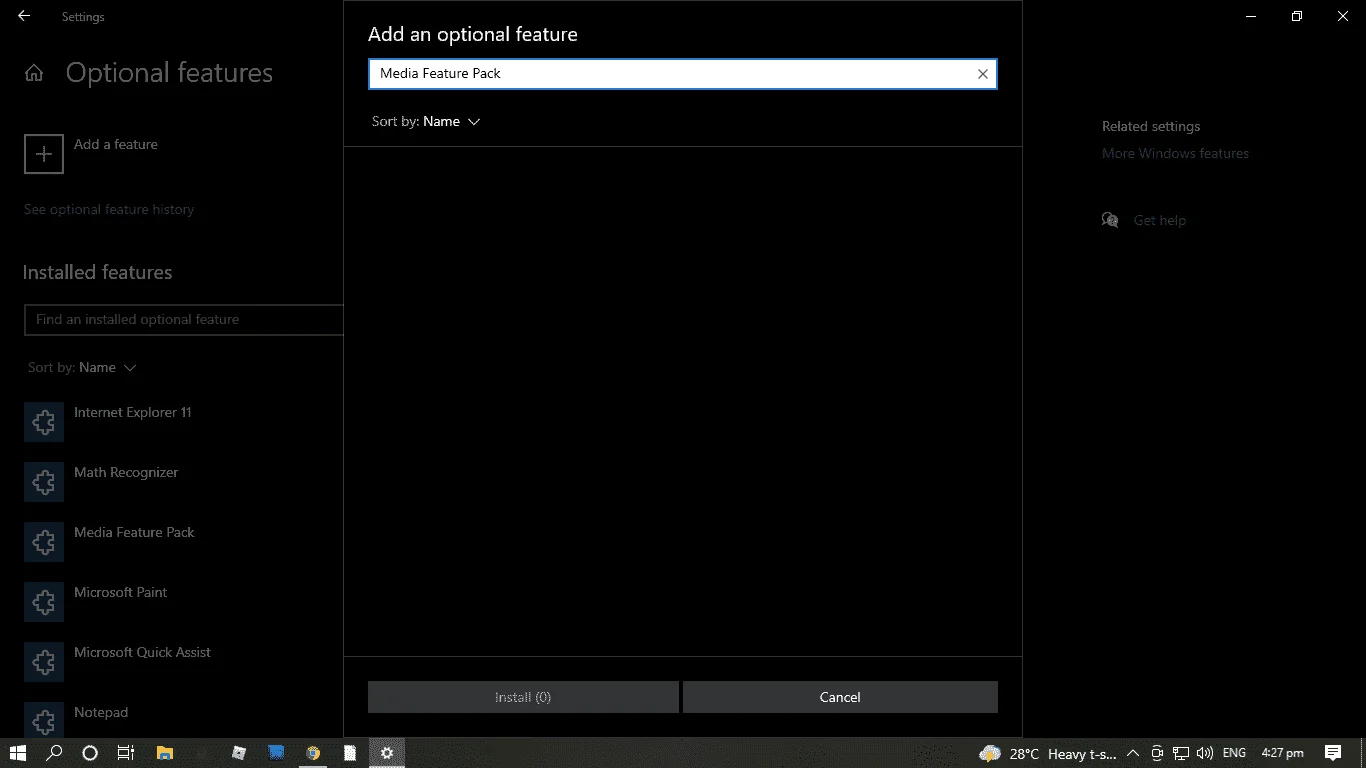Click the tilted square app icon in taskbar
The image size is (1366, 768).
tap(239, 753)
